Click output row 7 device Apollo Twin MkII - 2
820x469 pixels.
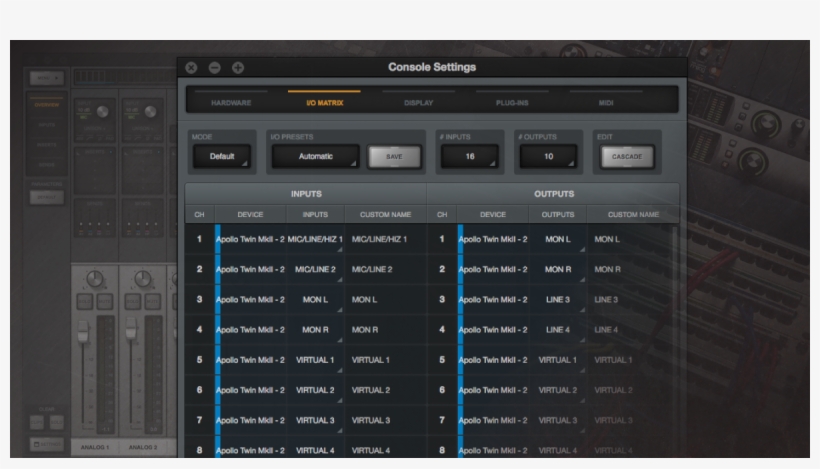point(493,420)
